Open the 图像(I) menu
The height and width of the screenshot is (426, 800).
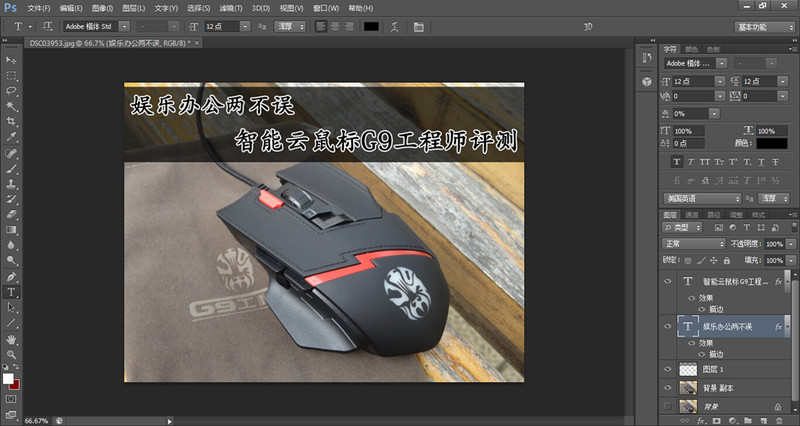[103, 8]
